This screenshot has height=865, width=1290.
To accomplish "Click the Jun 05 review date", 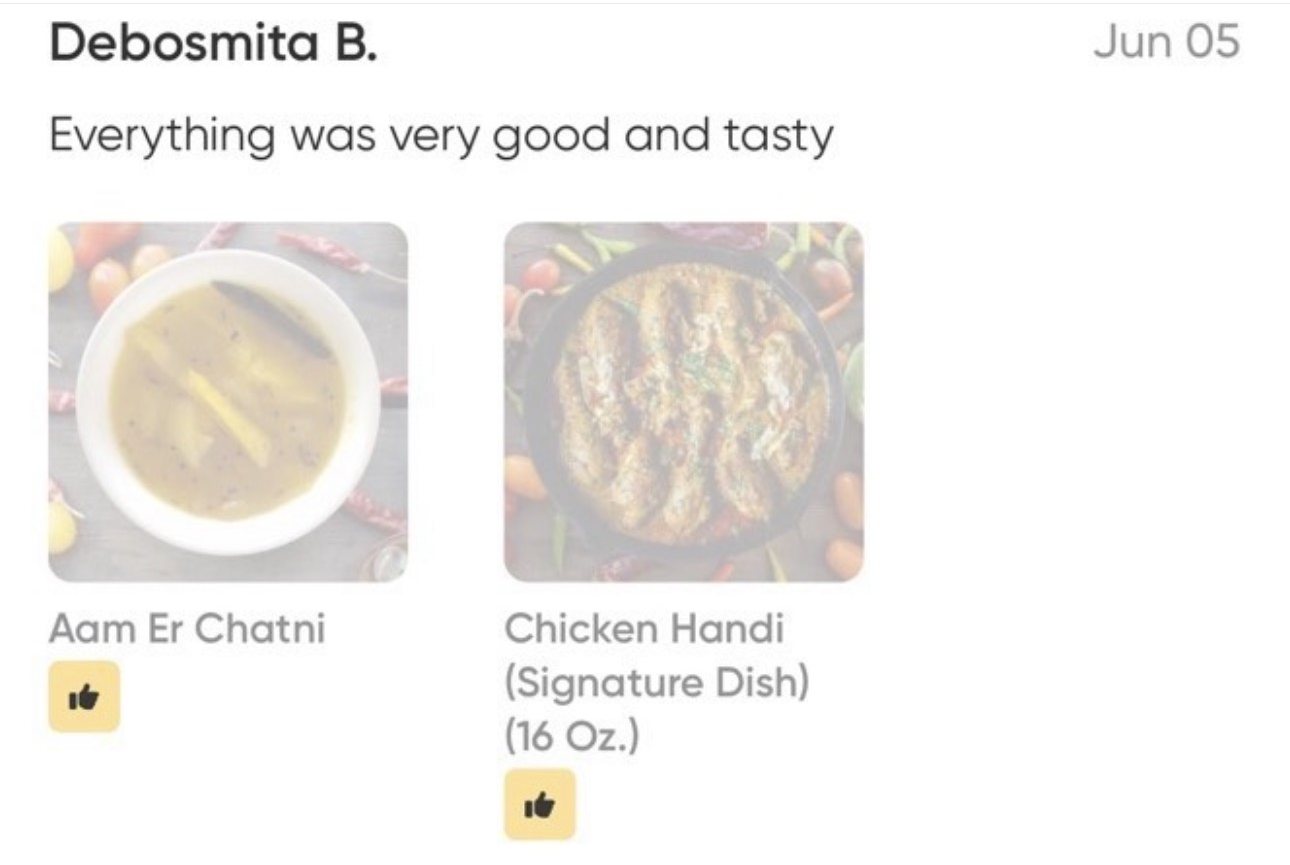I will [1167, 43].
